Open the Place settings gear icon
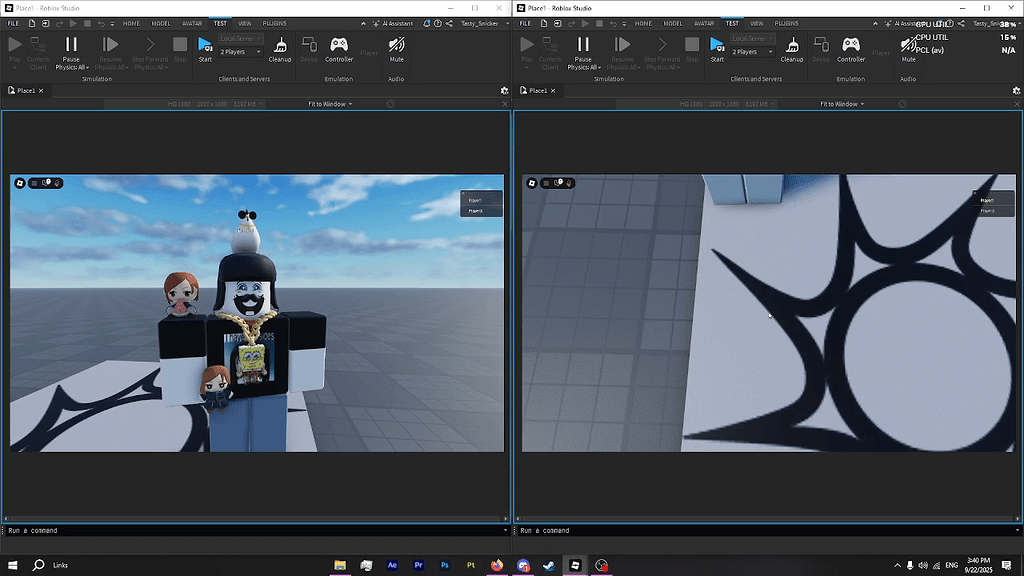1024x576 pixels. coord(505,90)
